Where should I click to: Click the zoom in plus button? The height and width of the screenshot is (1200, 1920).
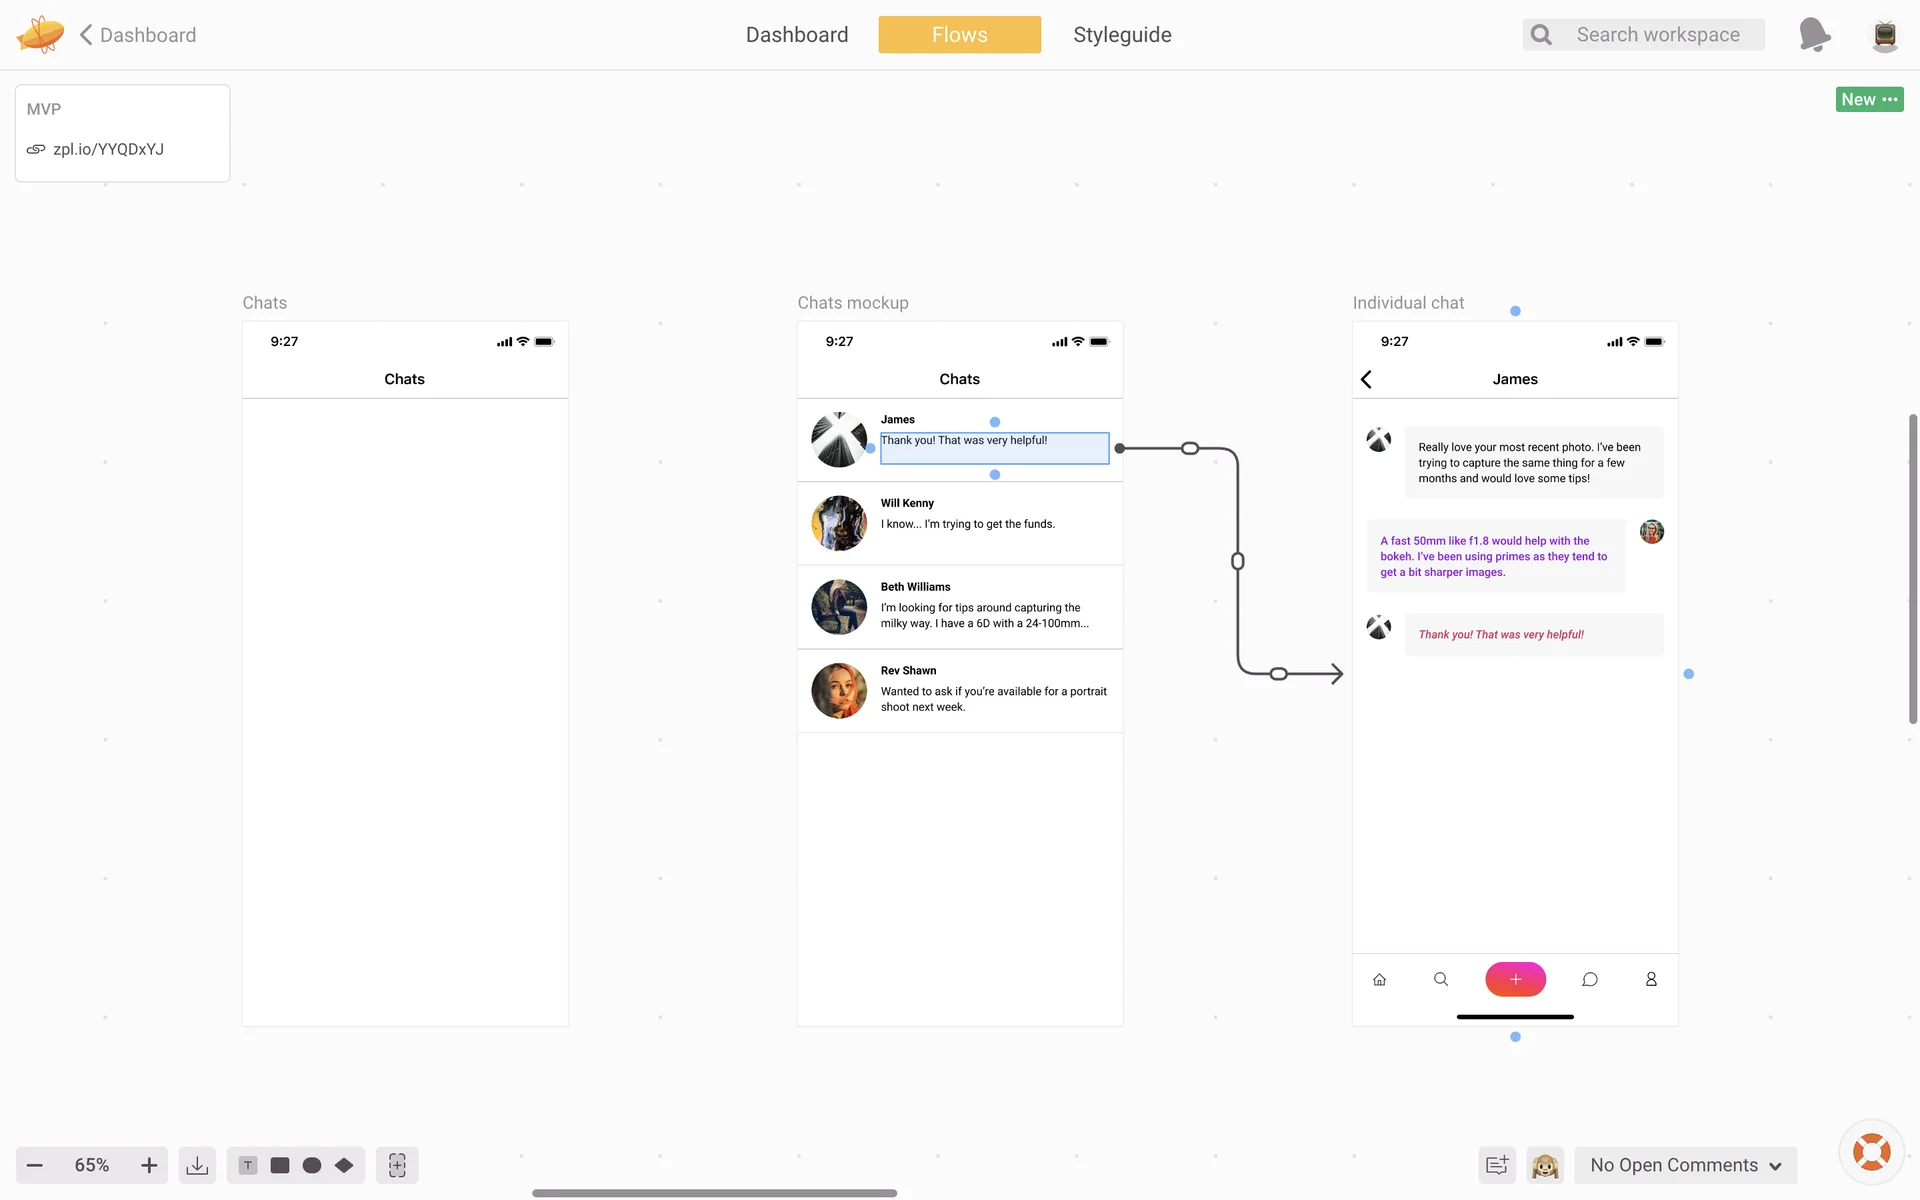149,1165
